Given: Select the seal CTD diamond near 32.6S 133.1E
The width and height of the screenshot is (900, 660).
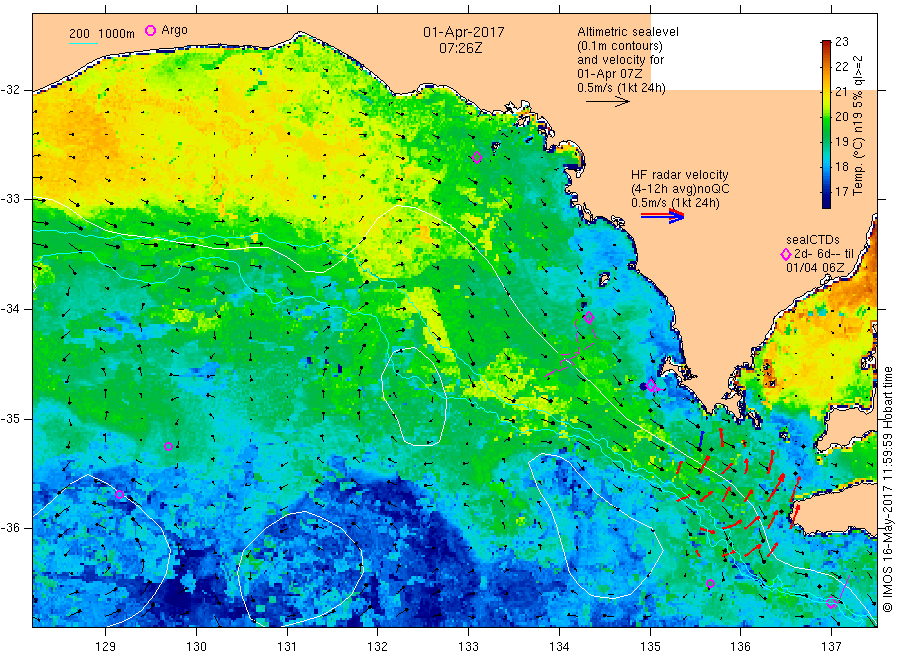Looking at the screenshot, I should click(x=477, y=157).
